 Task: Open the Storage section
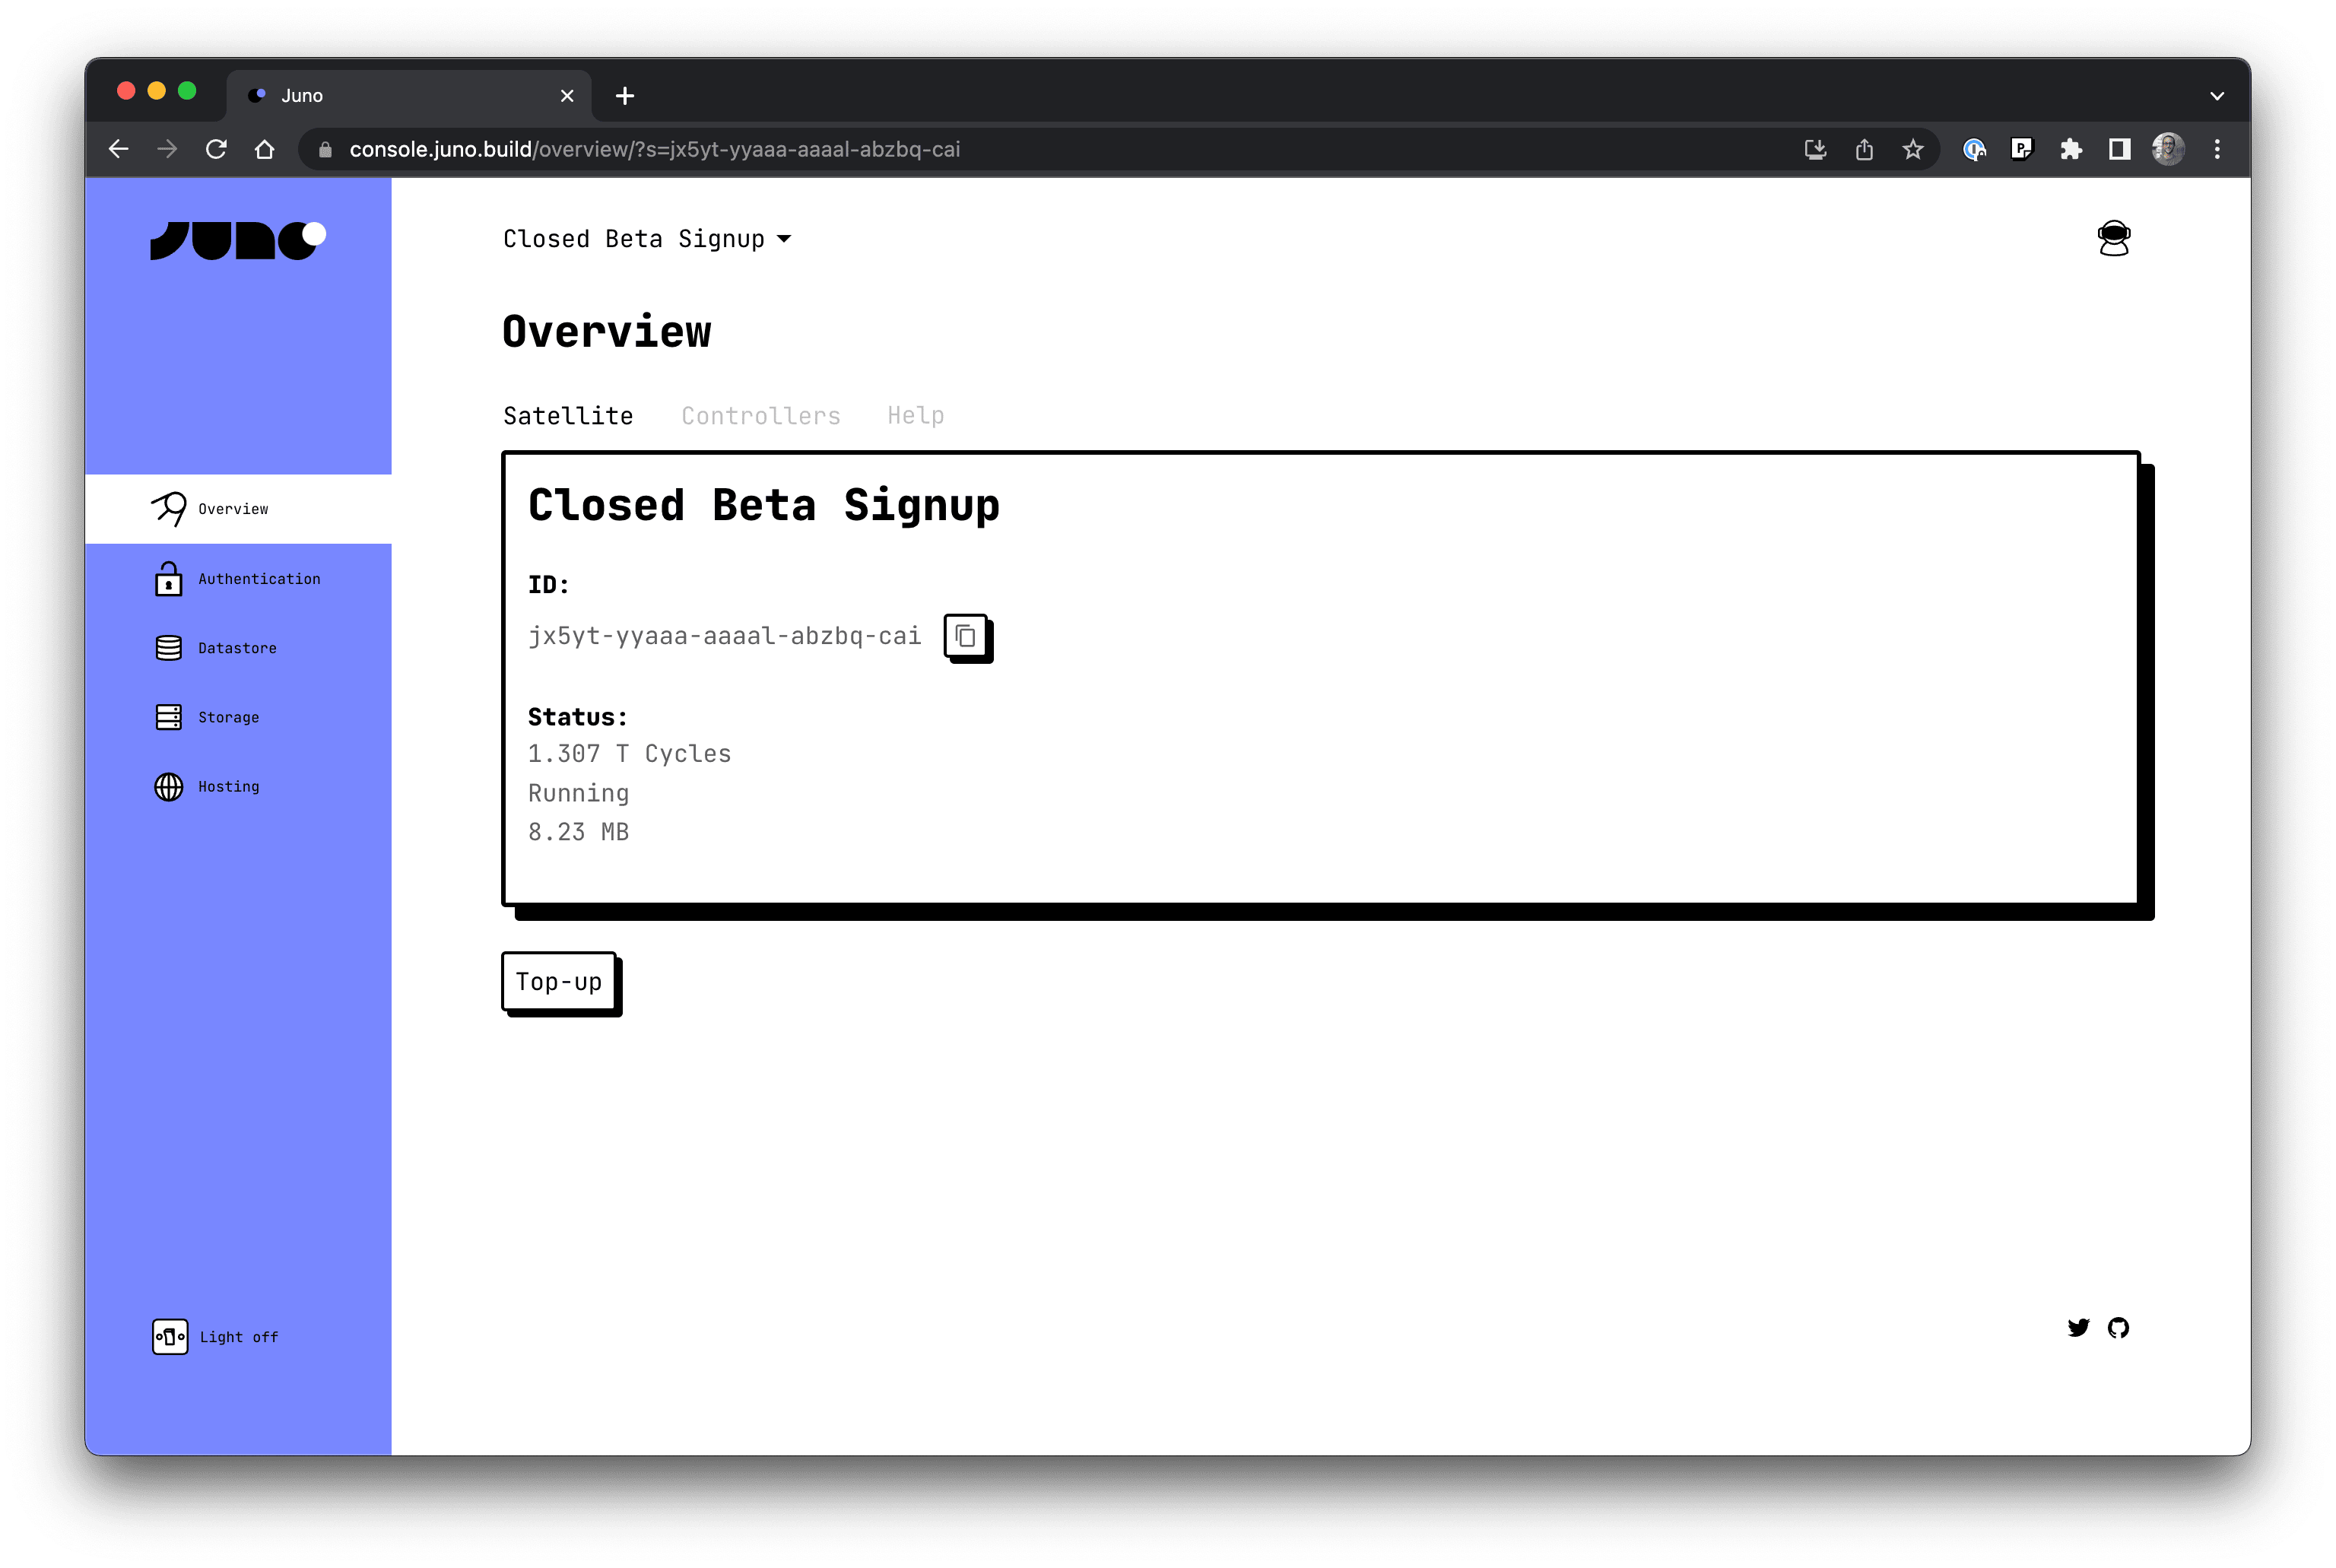point(228,716)
